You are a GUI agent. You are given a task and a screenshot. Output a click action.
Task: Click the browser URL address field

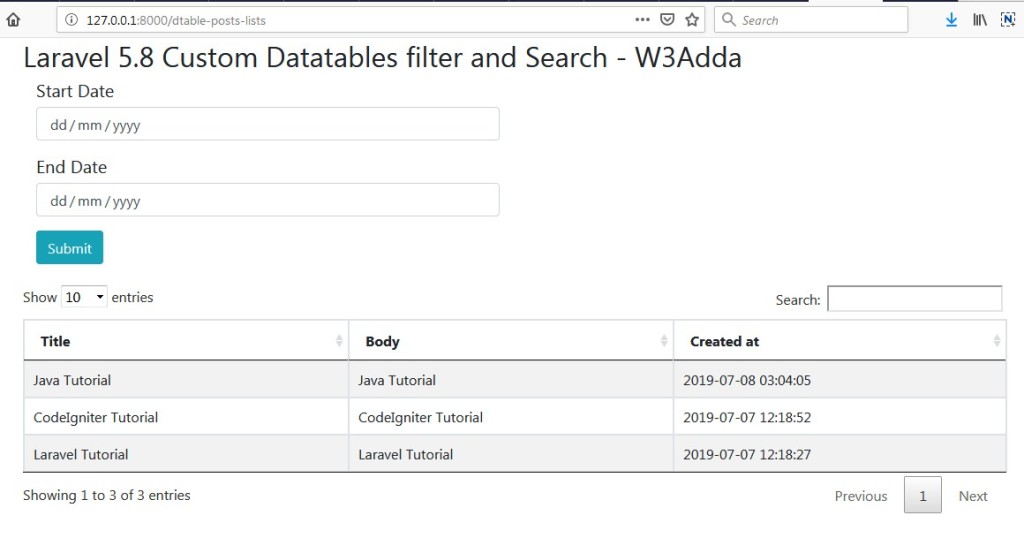350,20
